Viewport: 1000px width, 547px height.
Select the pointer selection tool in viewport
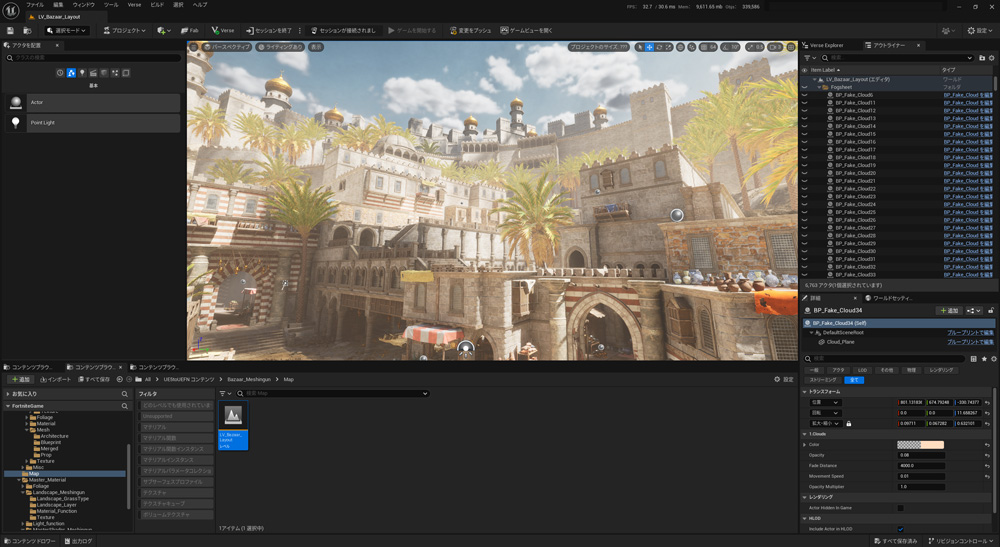click(x=640, y=47)
